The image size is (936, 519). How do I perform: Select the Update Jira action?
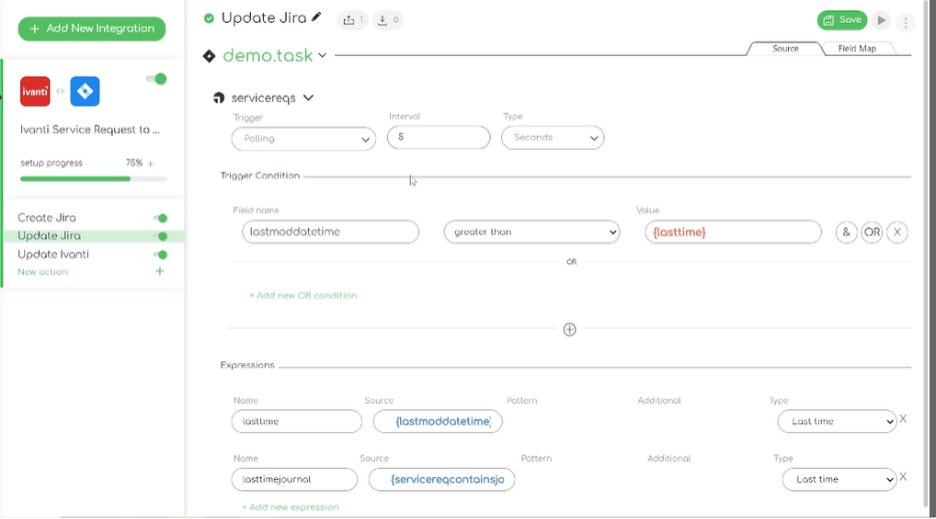(49, 236)
